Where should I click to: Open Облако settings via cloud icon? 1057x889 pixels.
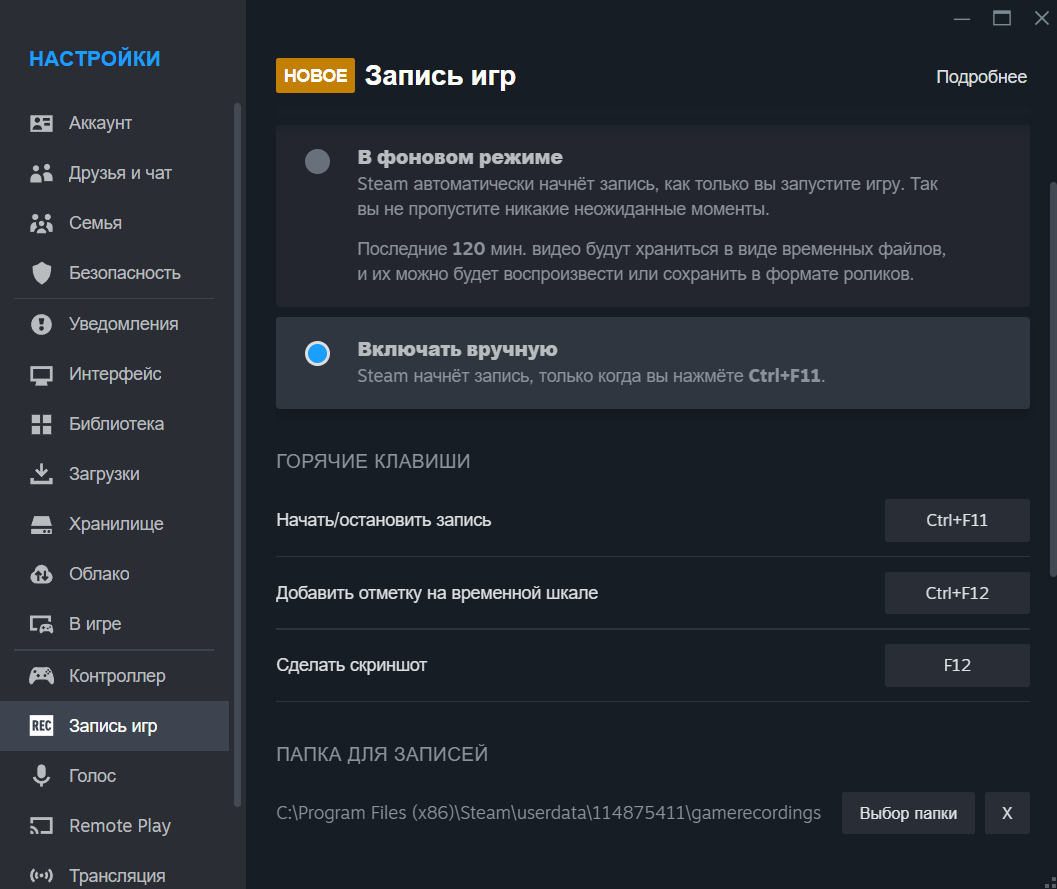click(41, 573)
